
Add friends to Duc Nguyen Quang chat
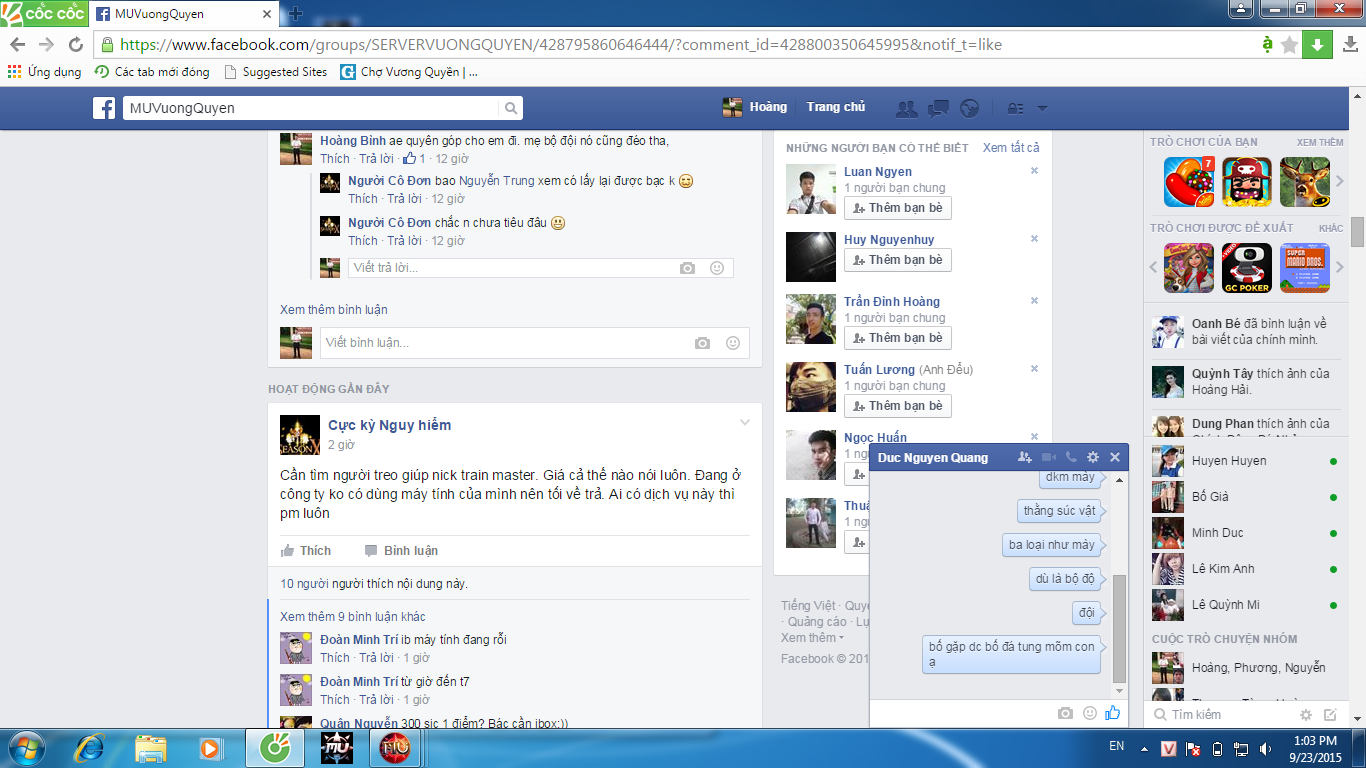(1024, 457)
